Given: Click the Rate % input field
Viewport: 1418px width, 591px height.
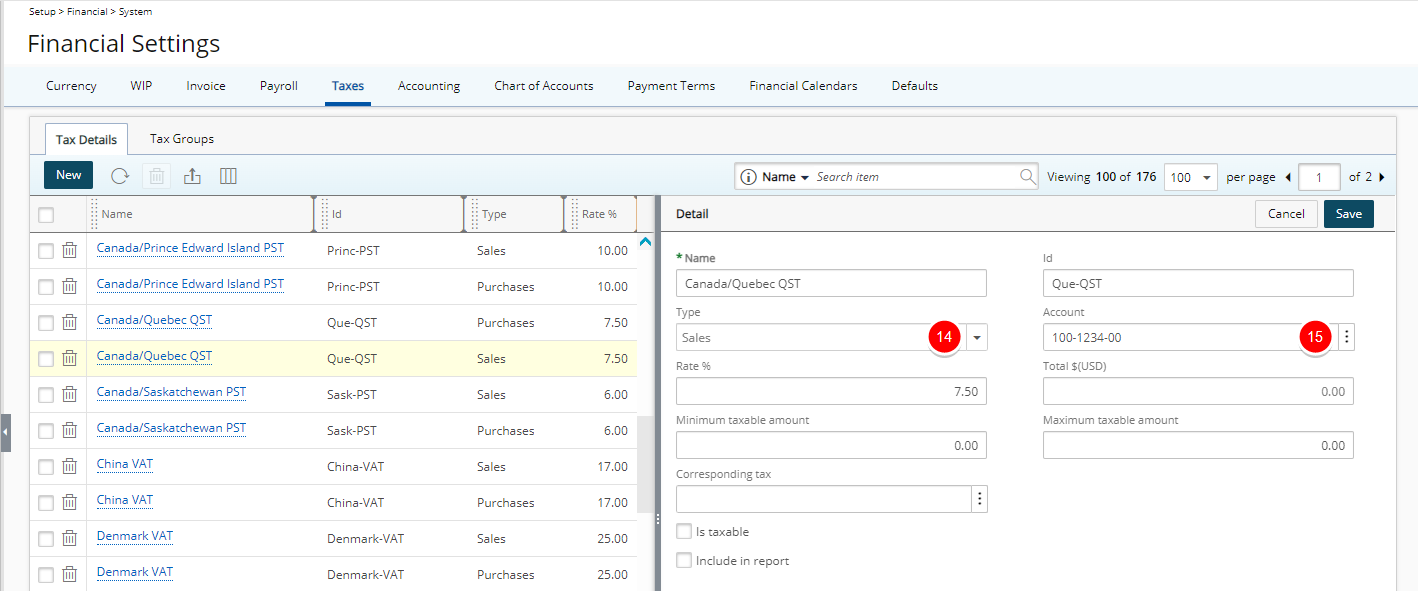Looking at the screenshot, I should 831,391.
